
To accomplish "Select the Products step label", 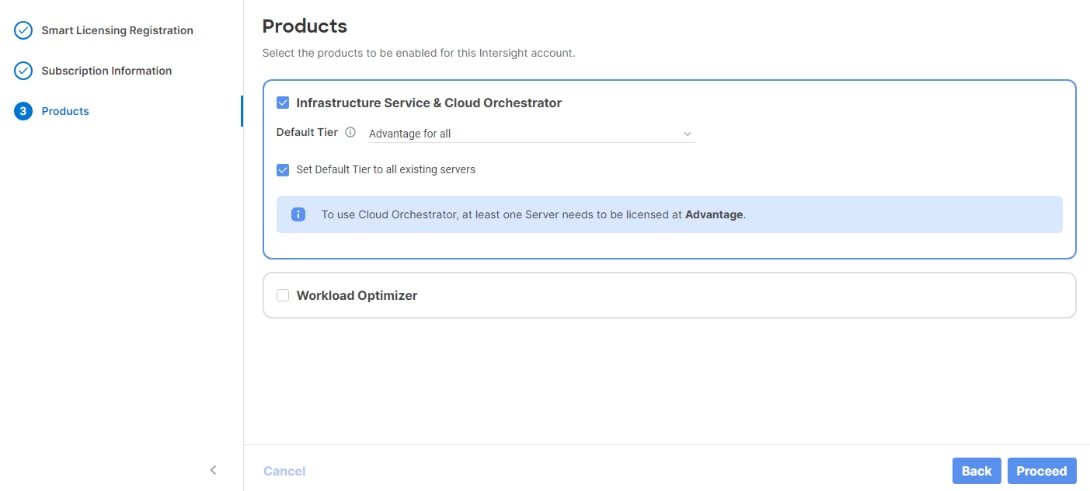I will tap(65, 111).
